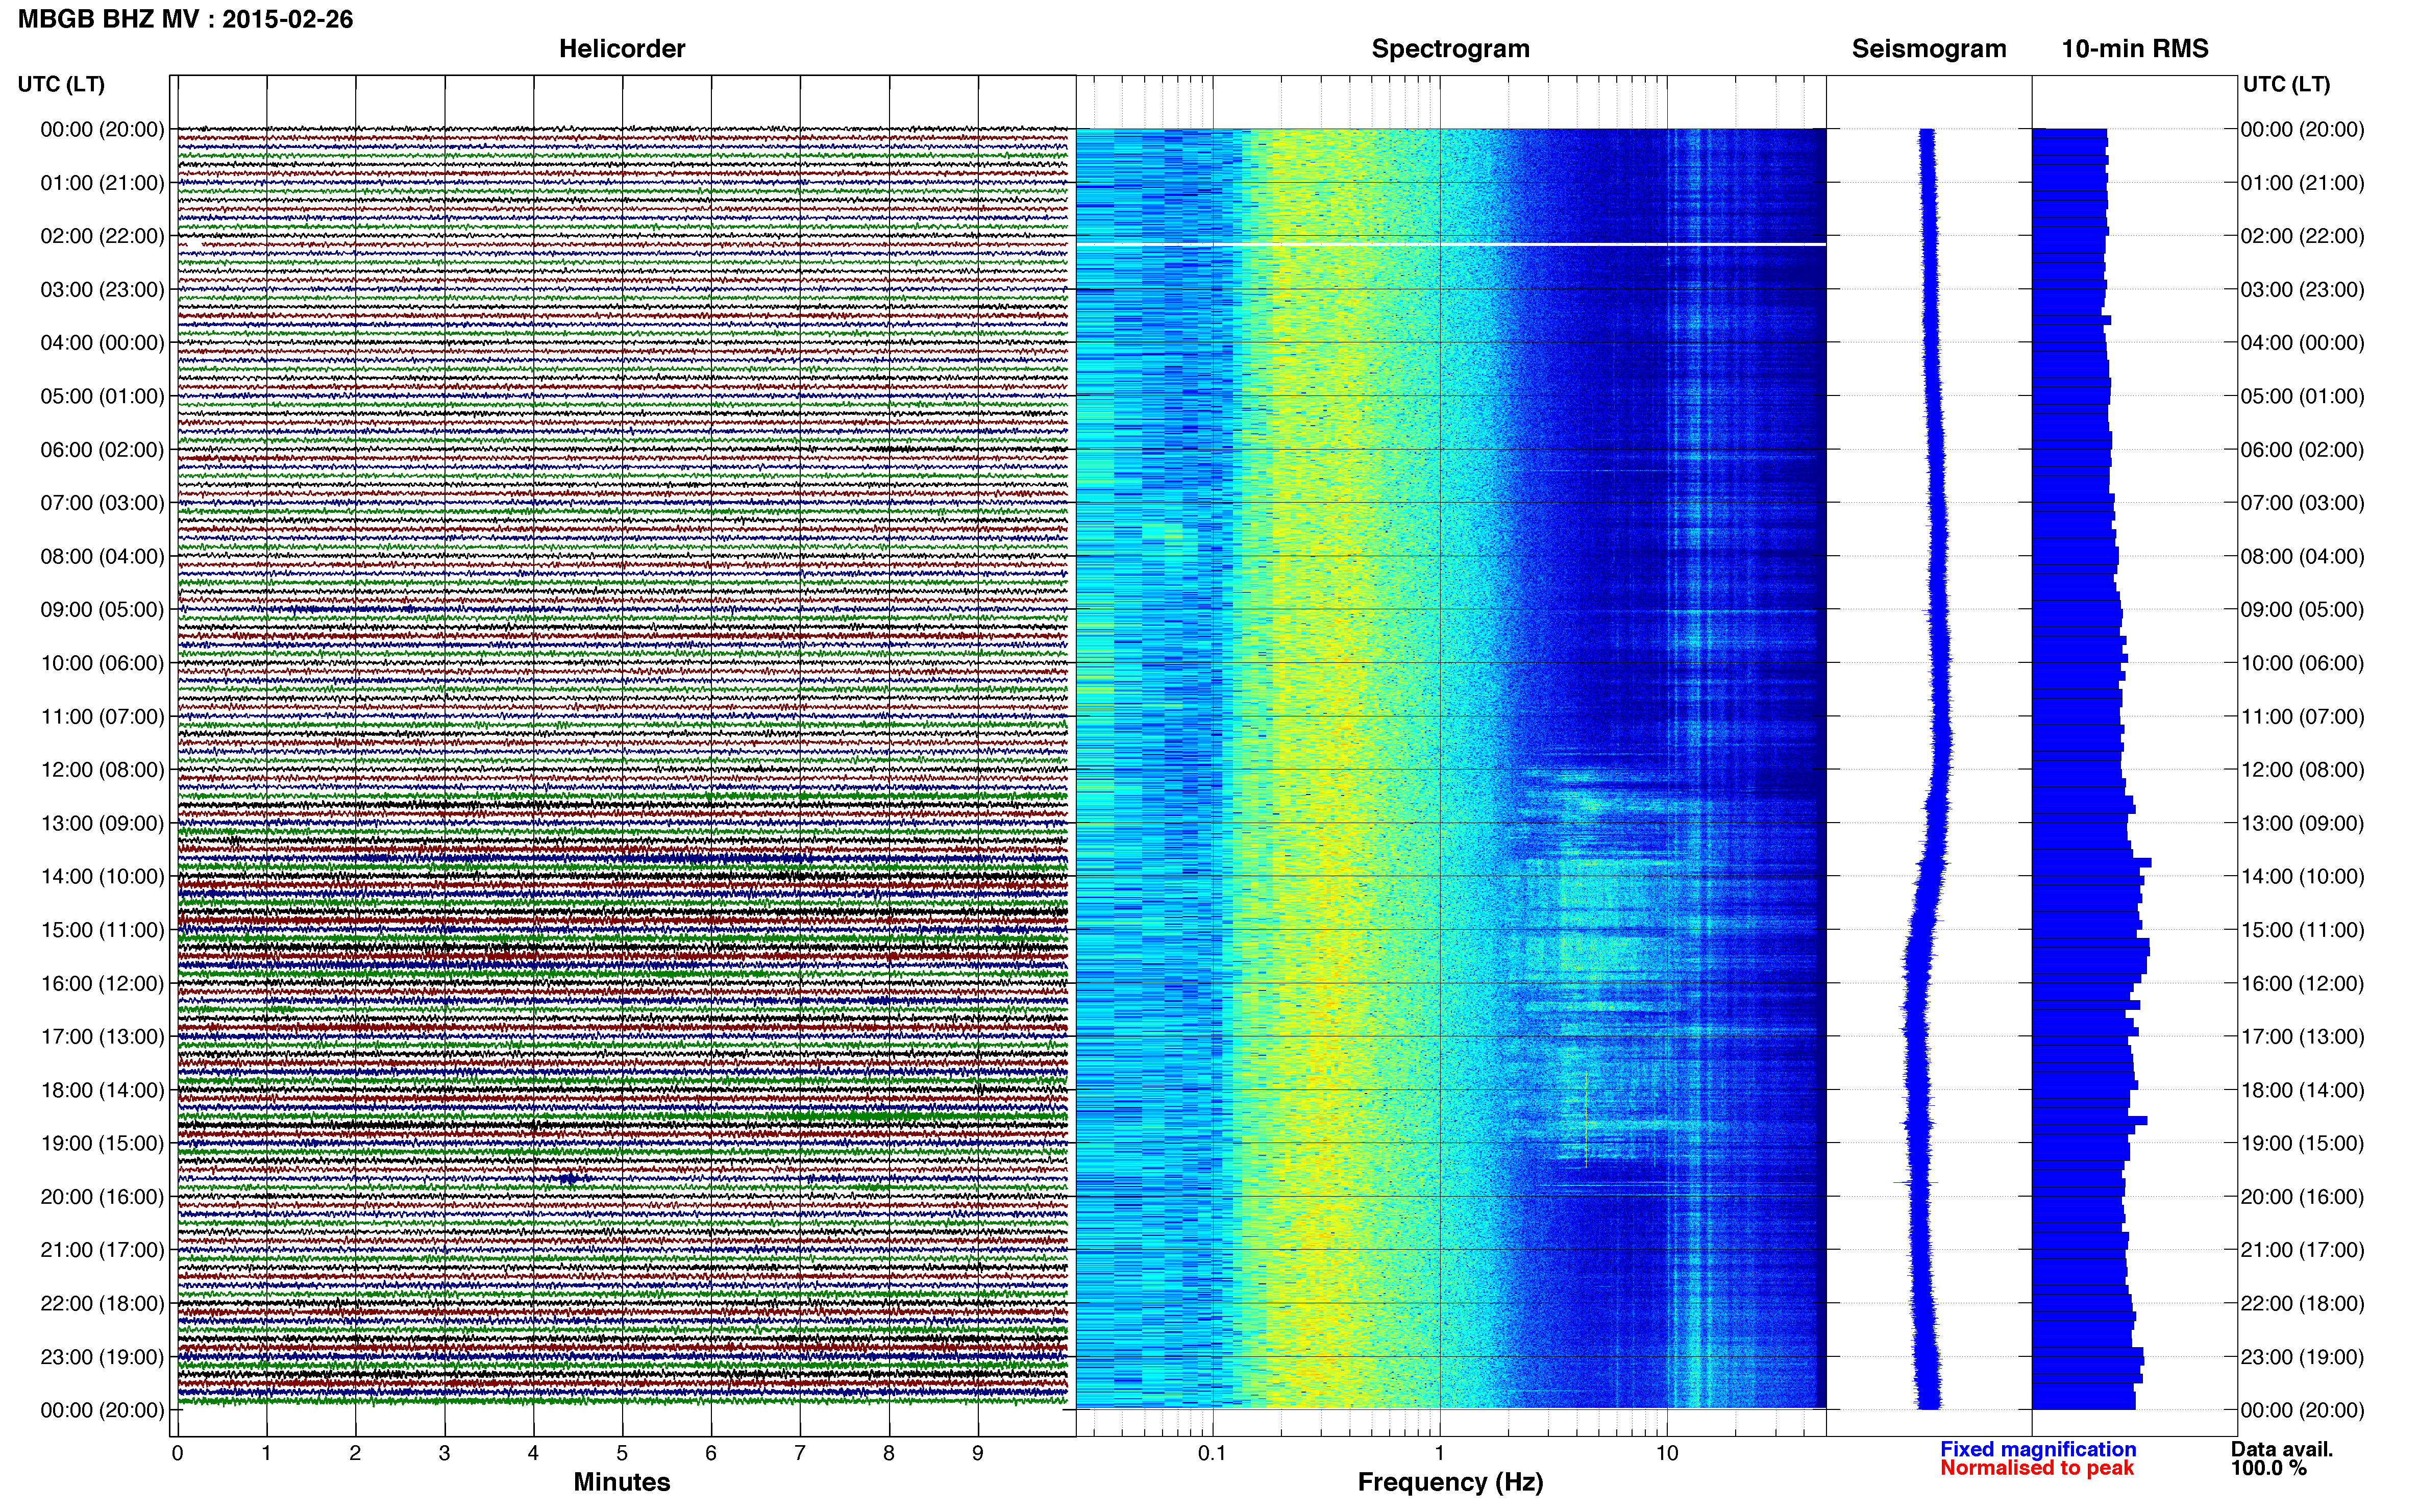
Task: Click left time label 11:00 (07:00)
Action: (x=102, y=716)
